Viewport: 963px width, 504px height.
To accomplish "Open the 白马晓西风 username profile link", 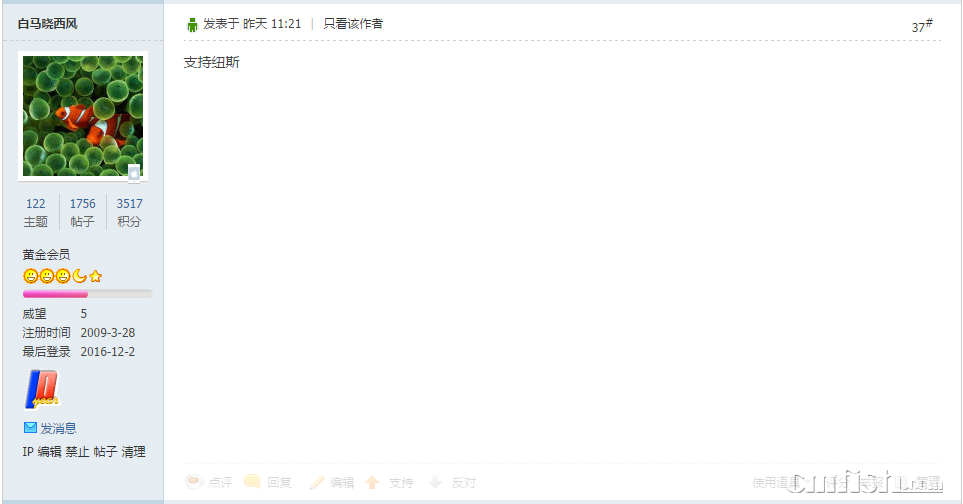I will tap(47, 23).
